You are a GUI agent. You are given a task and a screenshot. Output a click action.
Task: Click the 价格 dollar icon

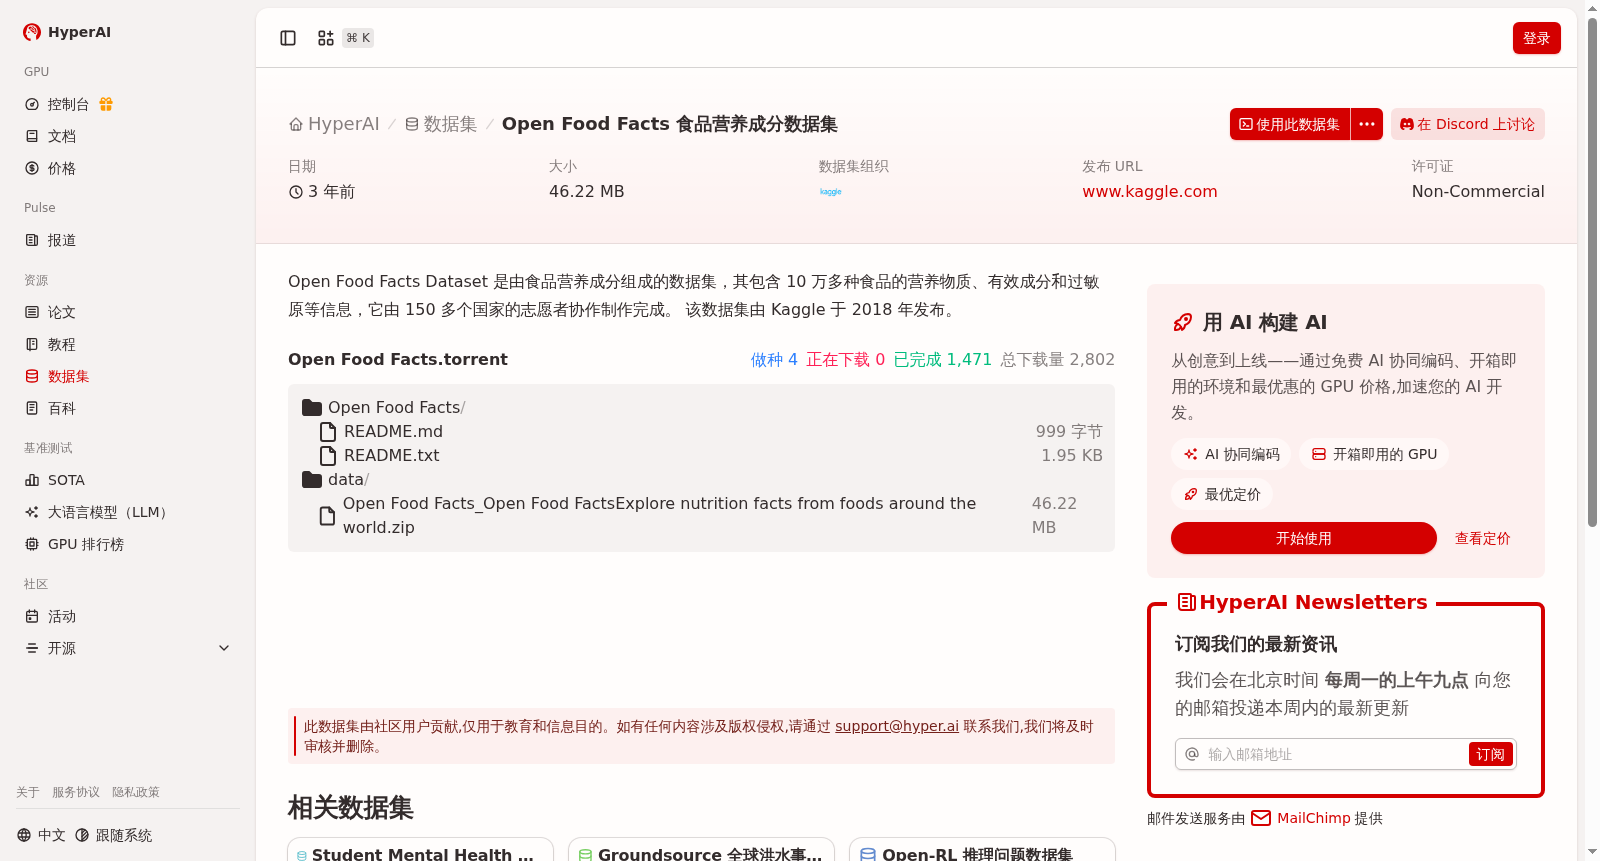(32, 168)
